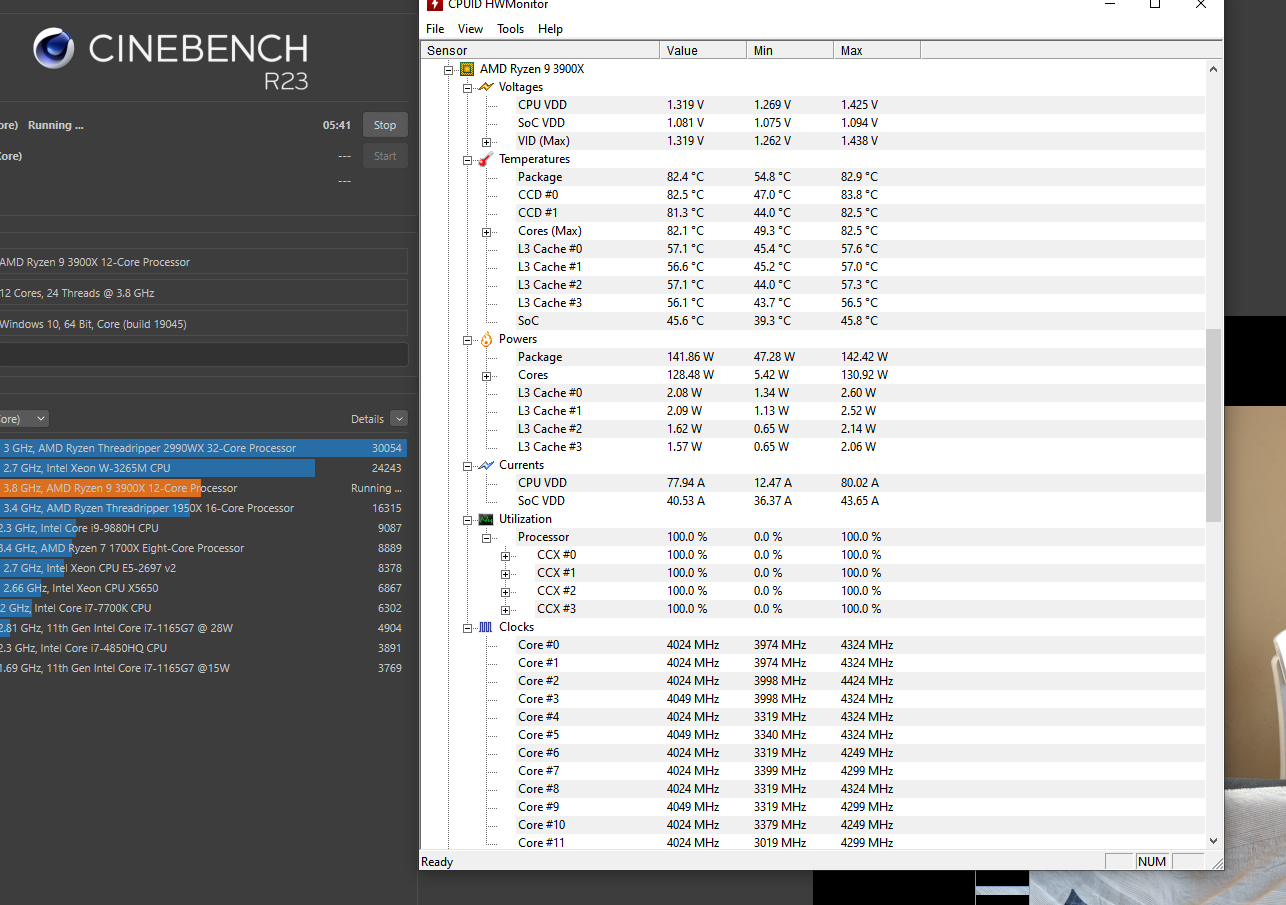Expand the VID (Max) node
The width and height of the screenshot is (1286, 905).
pyautogui.click(x=486, y=142)
